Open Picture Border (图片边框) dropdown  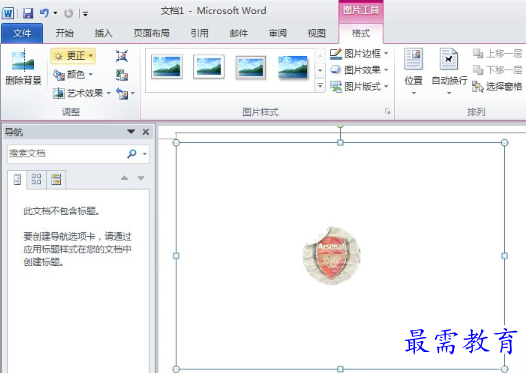point(359,53)
